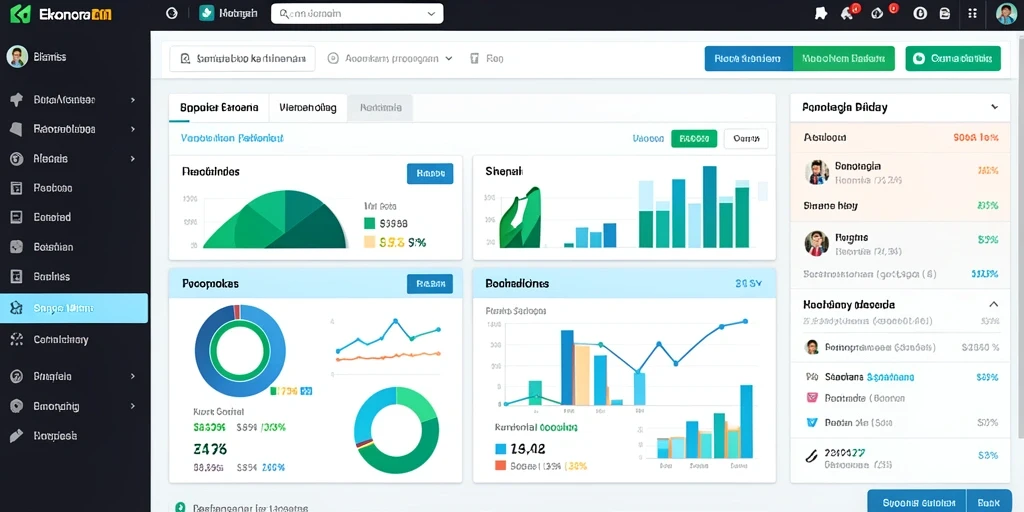
Task: Click the green Ouma button with circle icon
Action: point(953,59)
